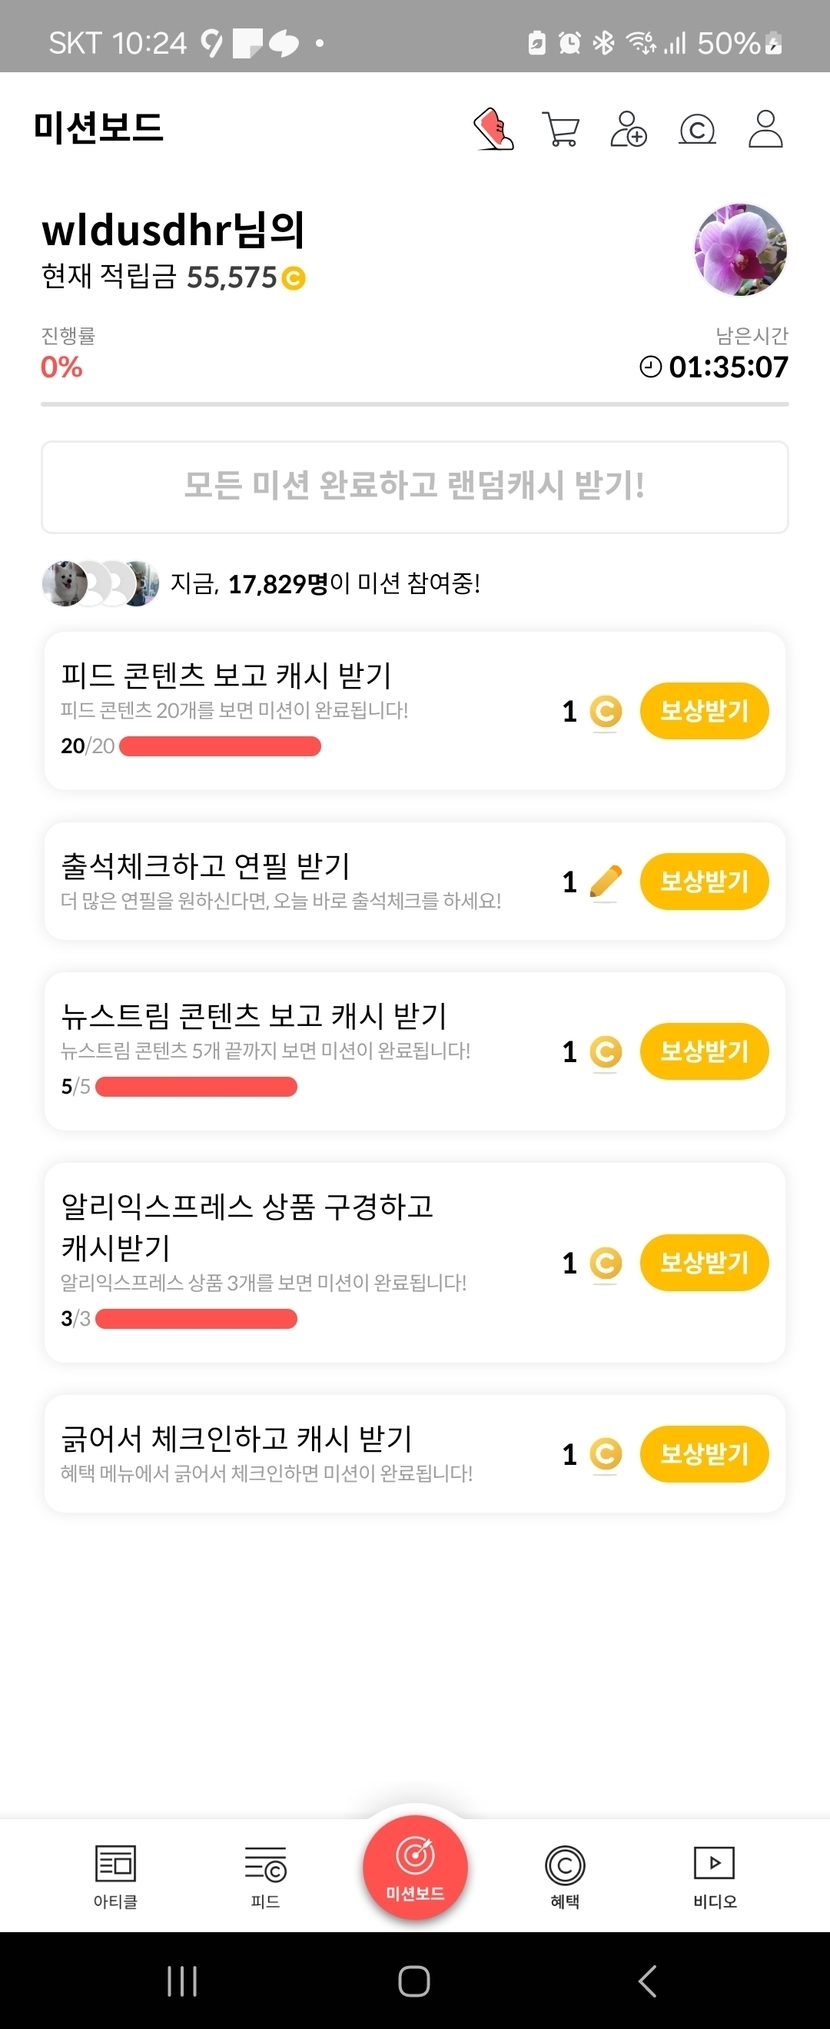Open the shopping cart
The image size is (830, 2029).
tap(560, 129)
